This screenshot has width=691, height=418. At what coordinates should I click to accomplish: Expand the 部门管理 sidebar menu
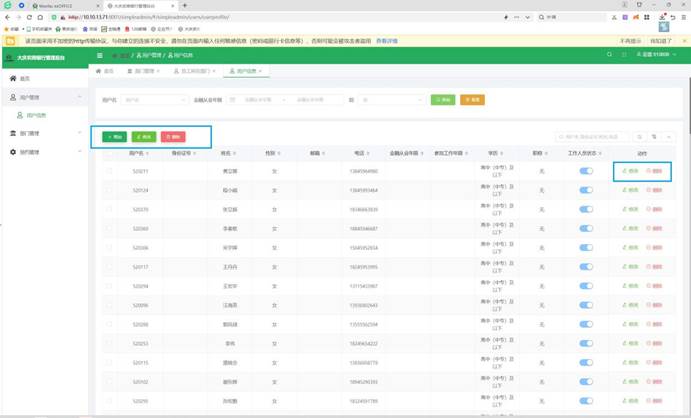coord(42,133)
